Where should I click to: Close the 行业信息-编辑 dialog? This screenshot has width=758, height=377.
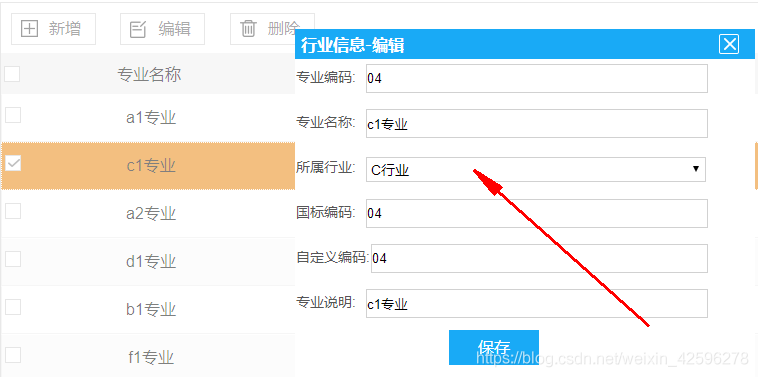729,44
